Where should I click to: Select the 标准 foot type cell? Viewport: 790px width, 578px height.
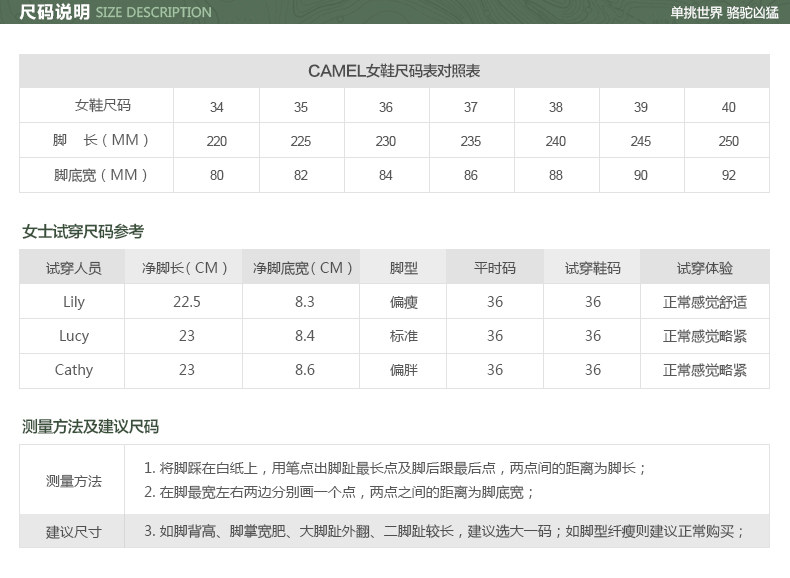click(404, 336)
